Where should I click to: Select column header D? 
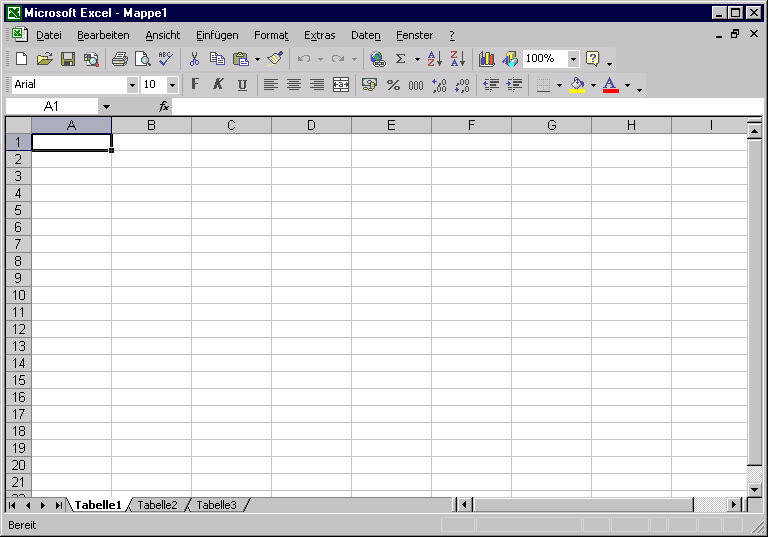pyautogui.click(x=311, y=125)
